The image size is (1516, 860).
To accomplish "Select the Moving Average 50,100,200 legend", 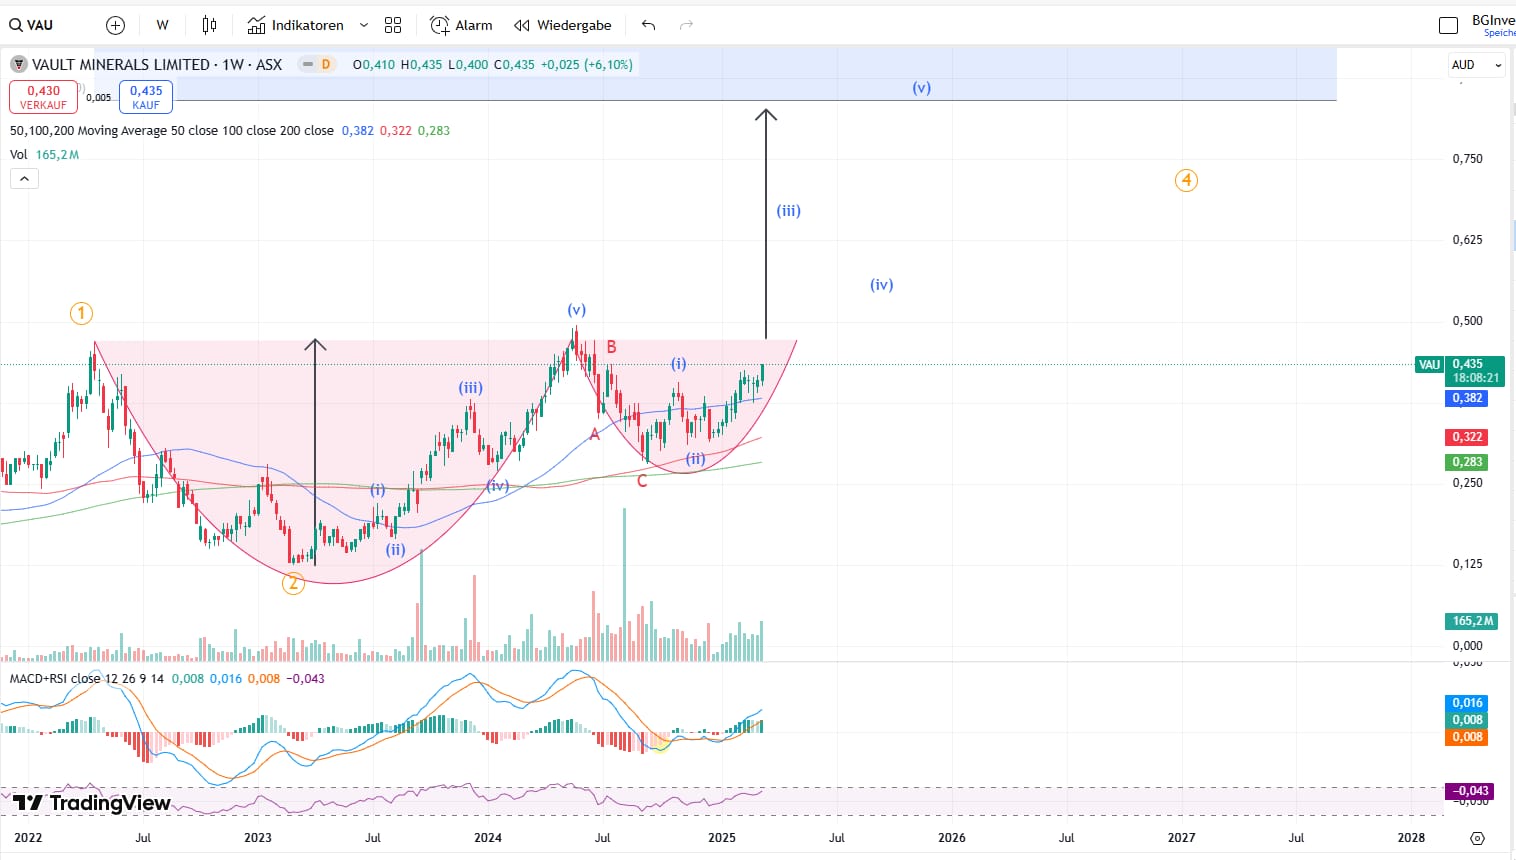I will pyautogui.click(x=172, y=131).
